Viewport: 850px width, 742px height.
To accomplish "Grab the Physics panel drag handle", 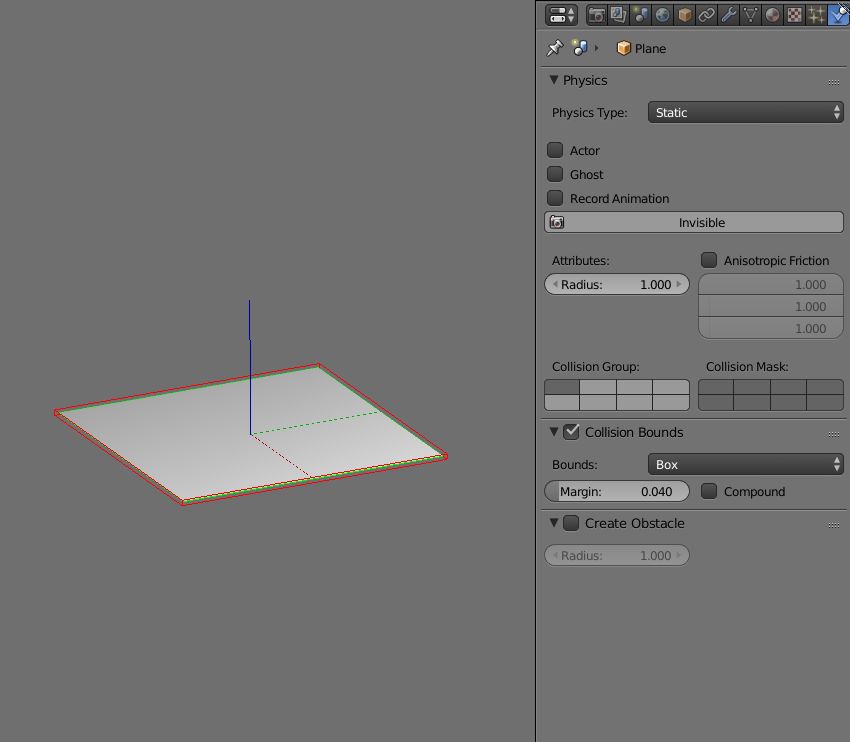I will coord(834,82).
